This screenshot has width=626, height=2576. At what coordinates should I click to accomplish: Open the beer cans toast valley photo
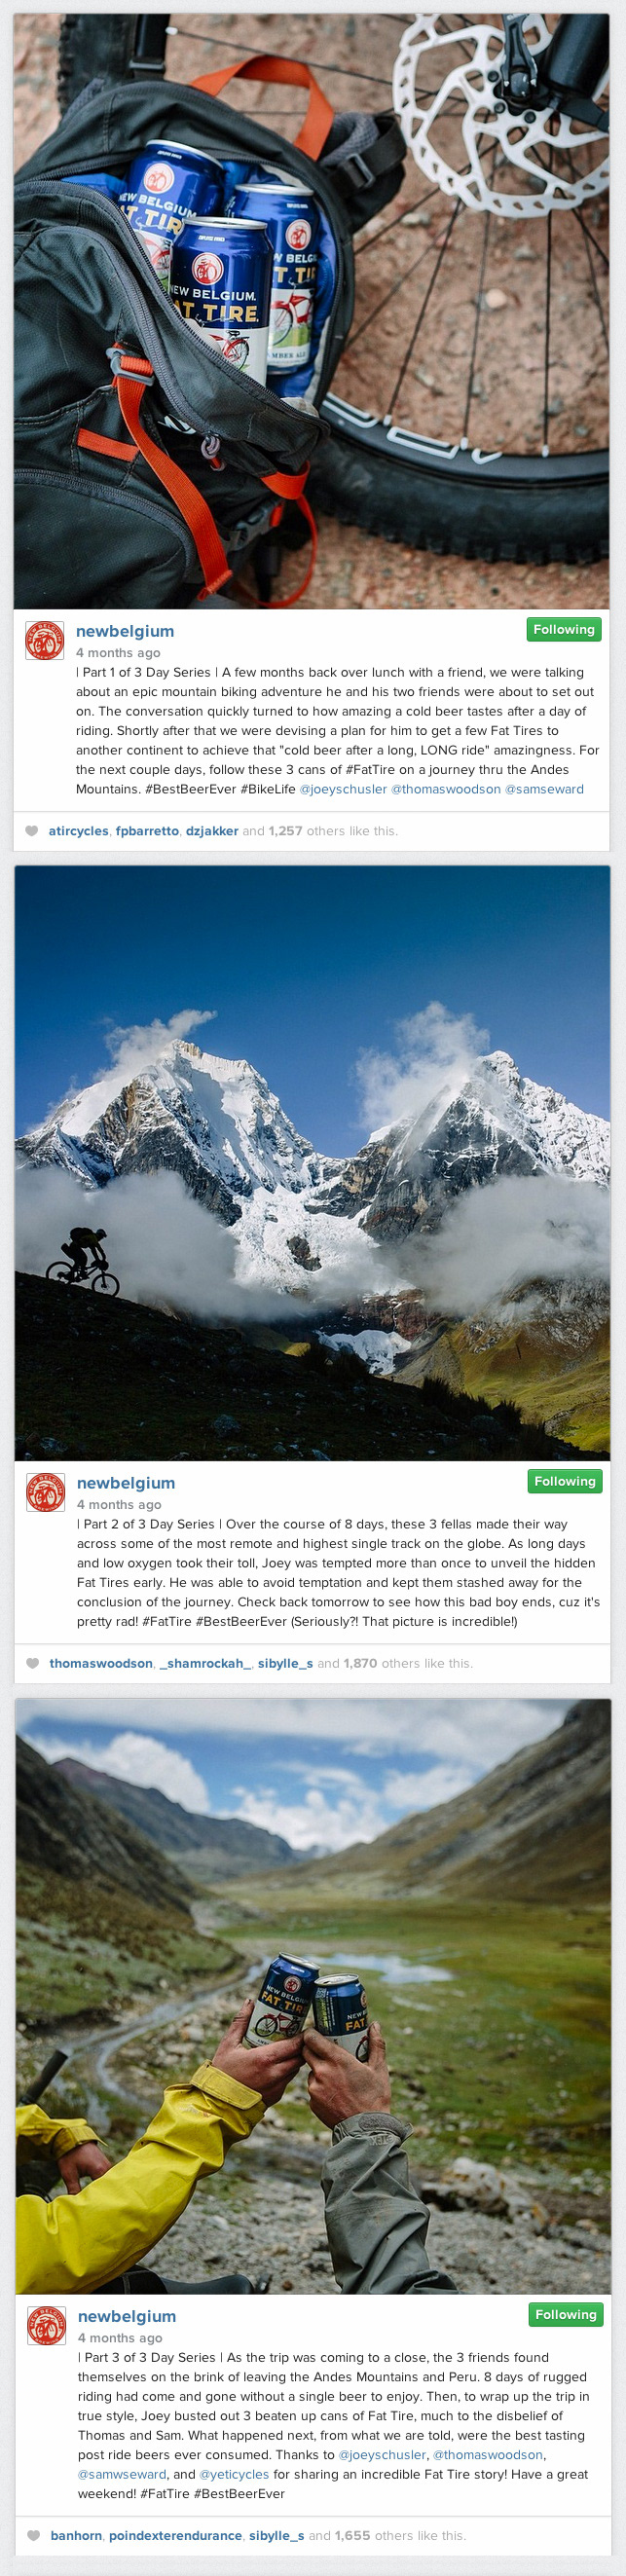(x=313, y=1996)
